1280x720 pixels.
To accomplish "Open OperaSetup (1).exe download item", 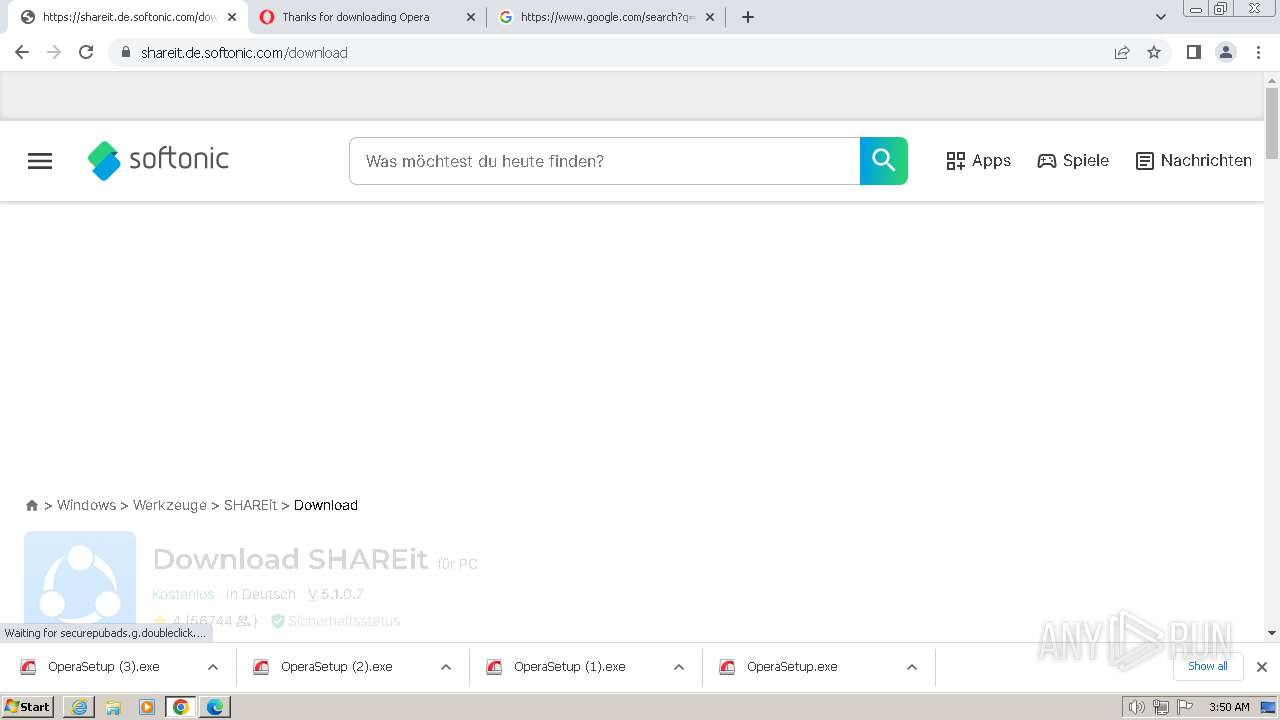I will point(569,667).
